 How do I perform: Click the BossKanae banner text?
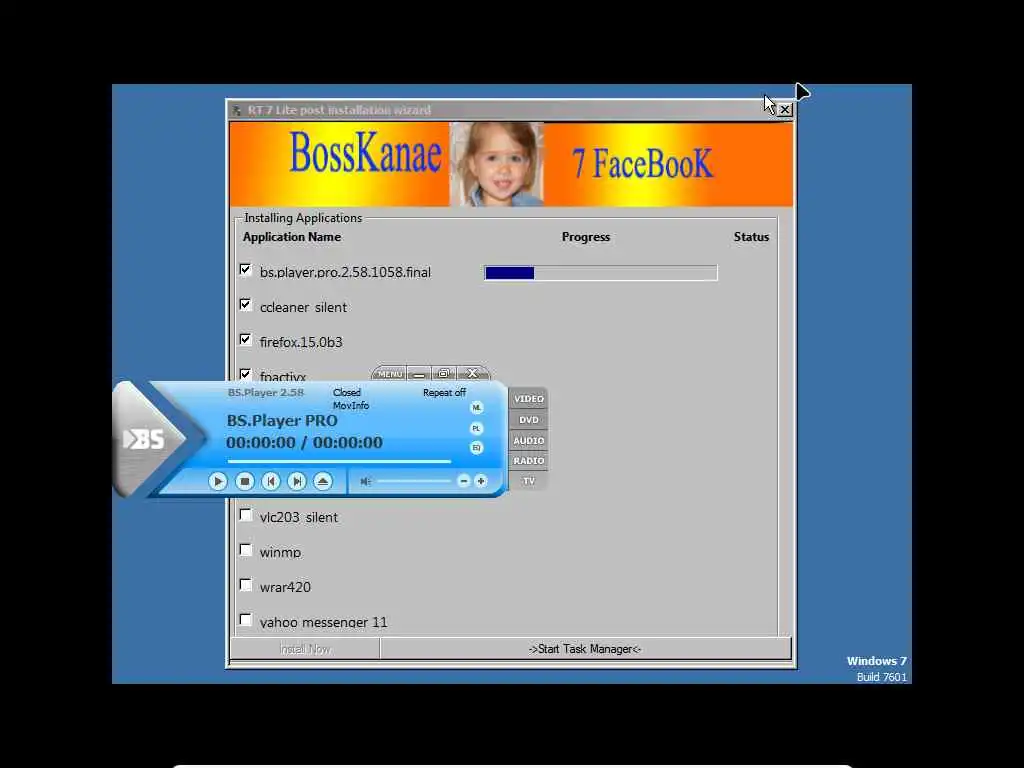click(365, 153)
